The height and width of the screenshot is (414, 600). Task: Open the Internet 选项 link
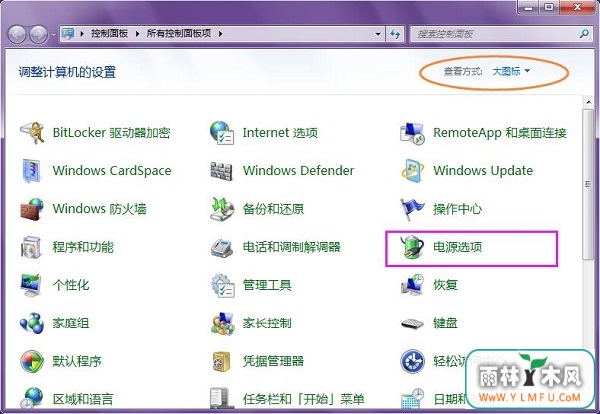280,133
